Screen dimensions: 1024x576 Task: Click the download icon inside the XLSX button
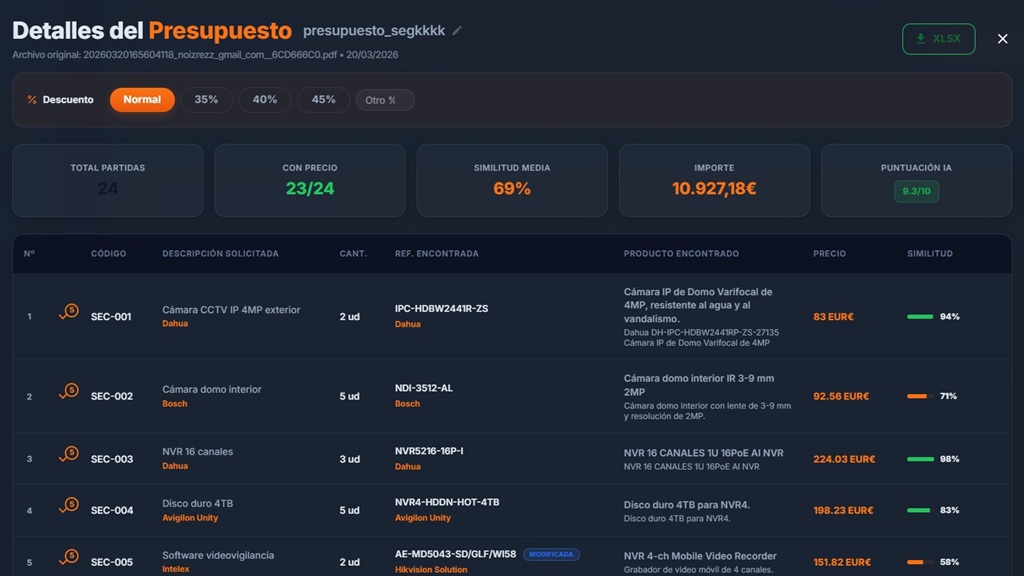[x=920, y=39]
